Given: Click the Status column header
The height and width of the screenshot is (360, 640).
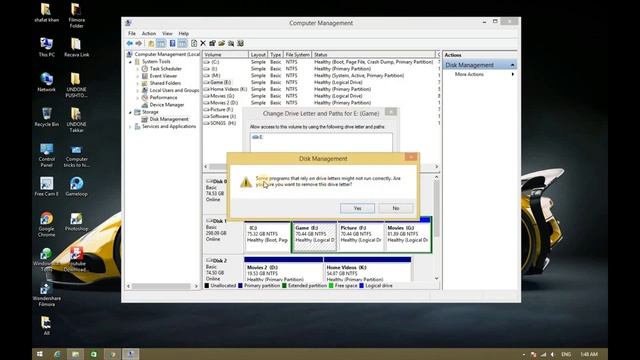Looking at the screenshot, I should click(x=374, y=54).
